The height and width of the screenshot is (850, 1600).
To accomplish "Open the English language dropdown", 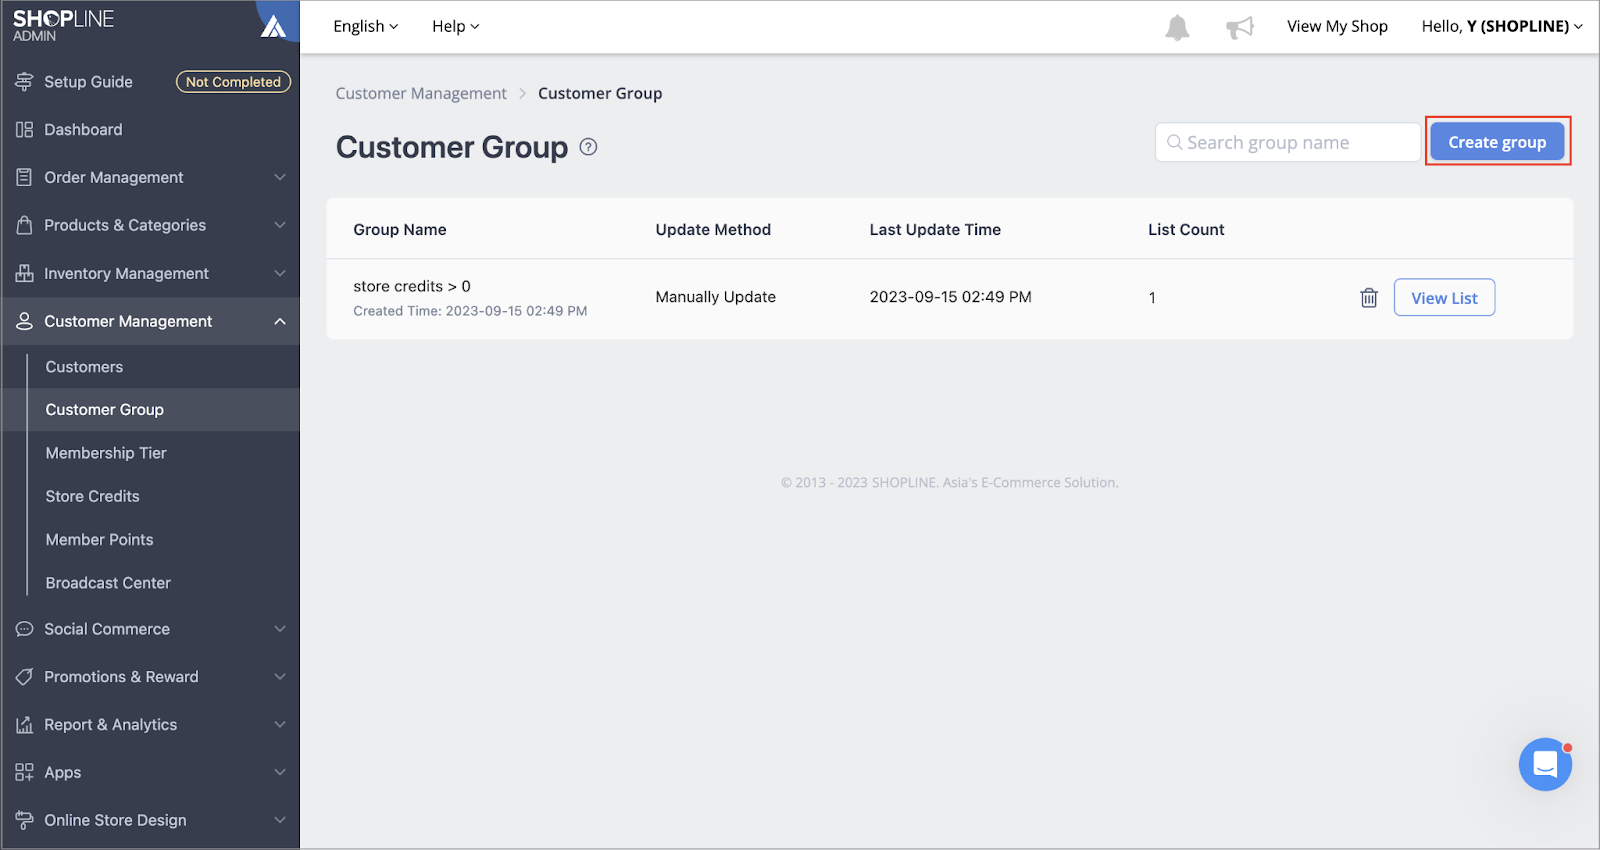I will point(366,26).
